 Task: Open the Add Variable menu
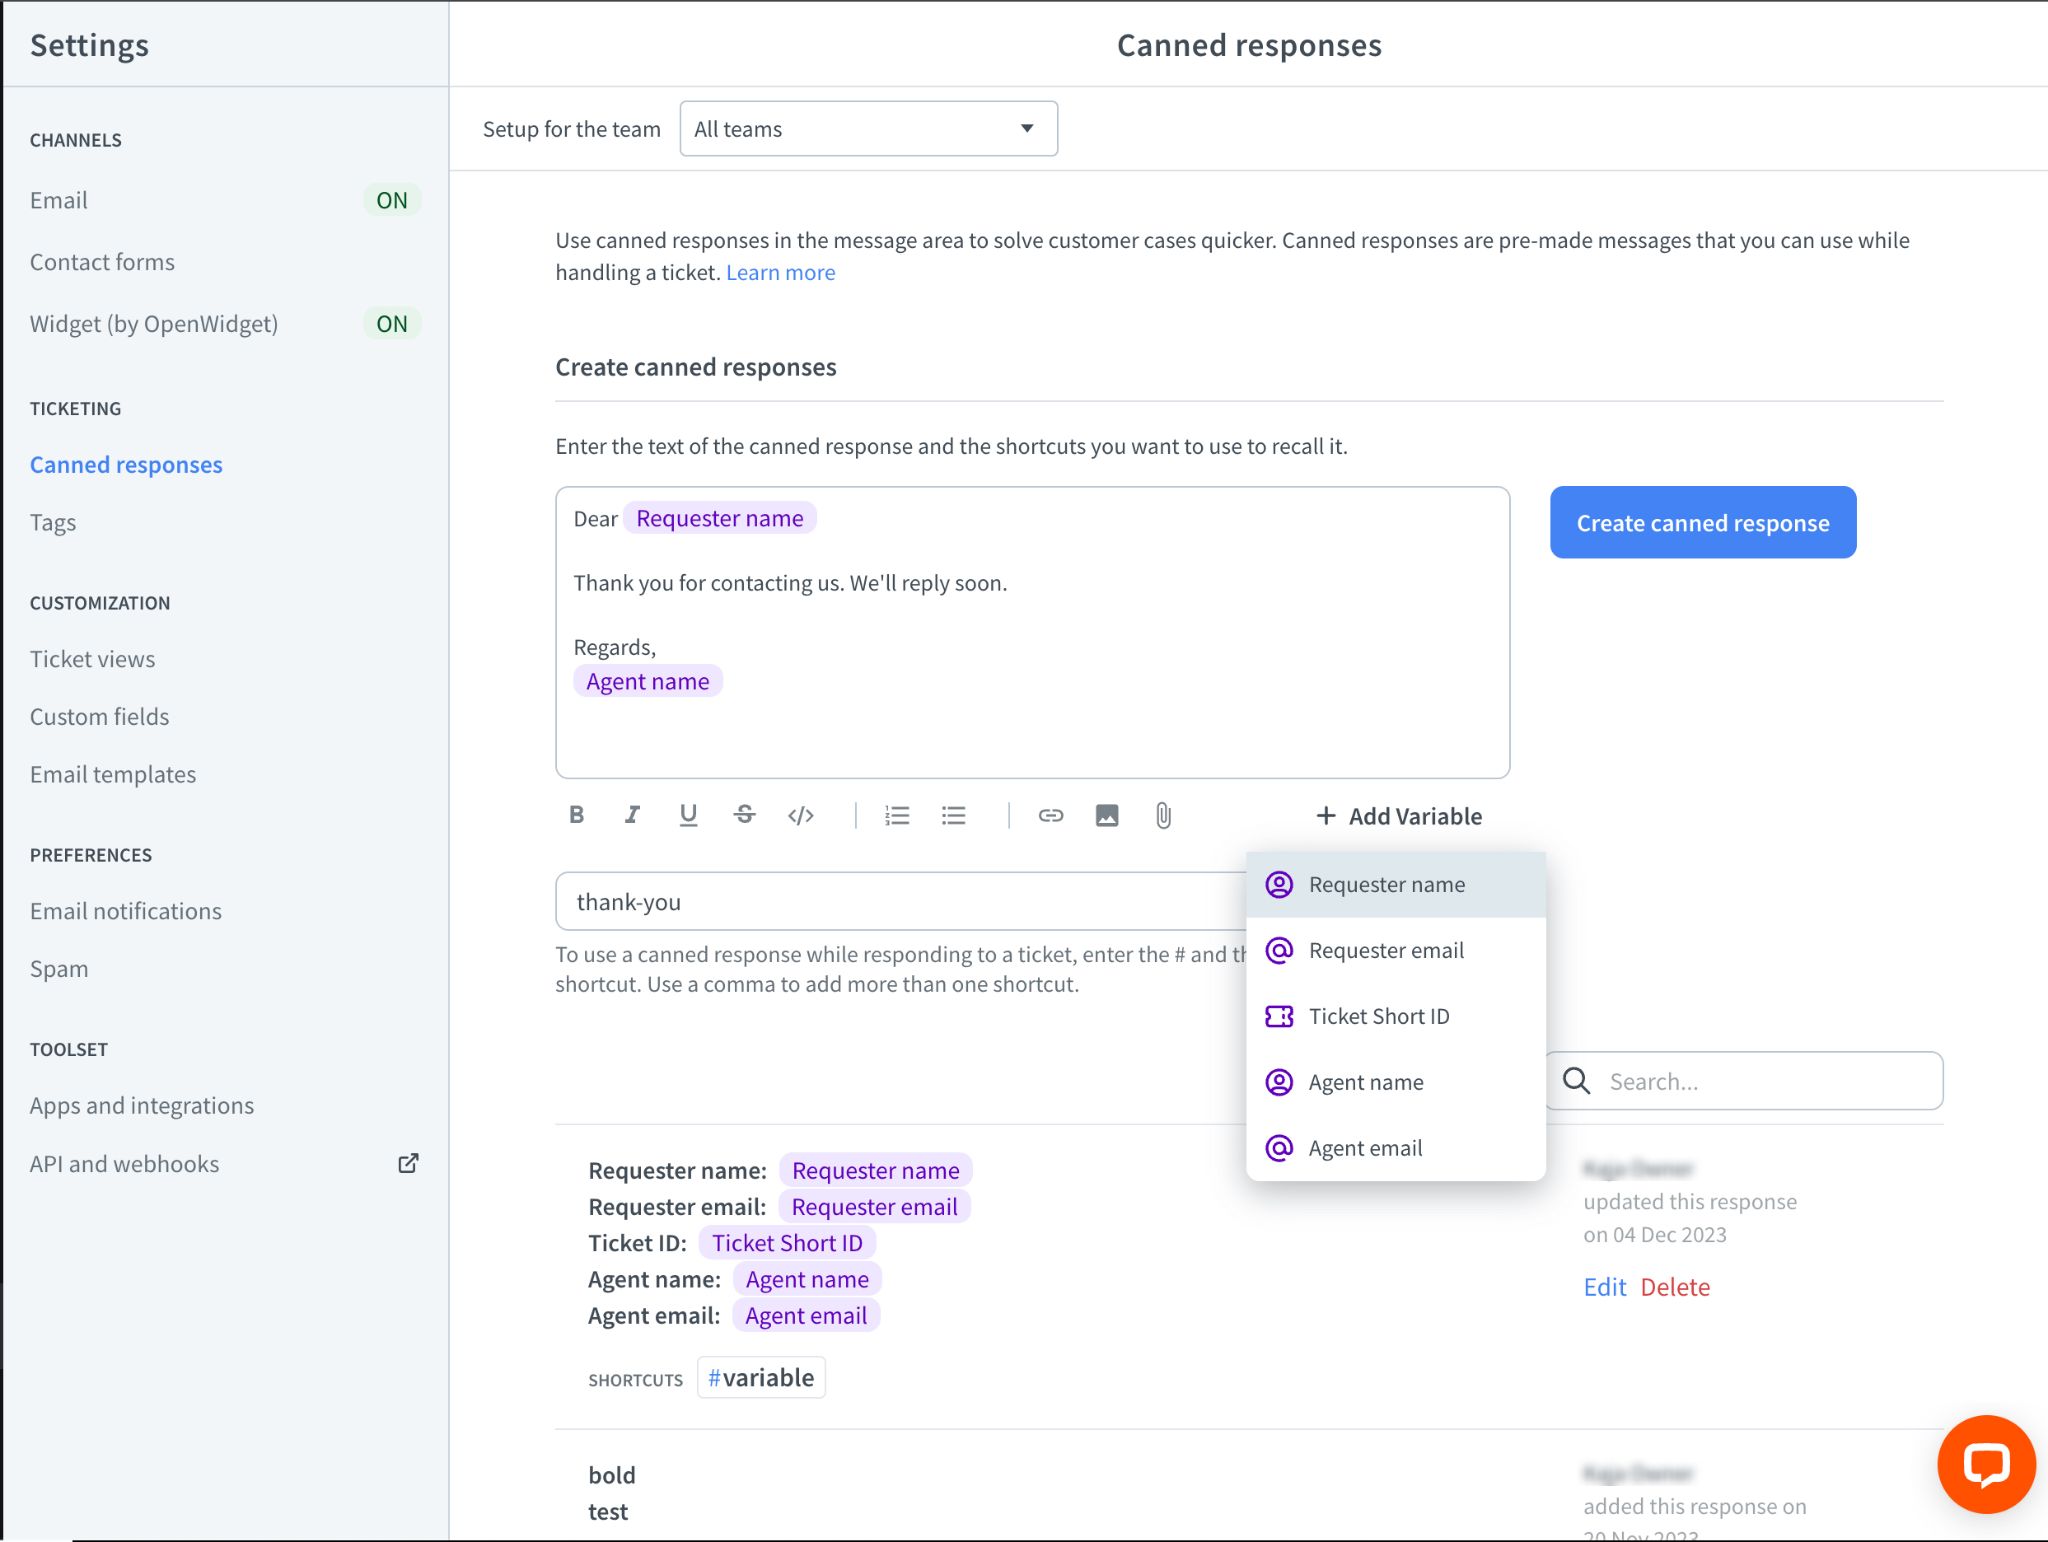coord(1399,816)
